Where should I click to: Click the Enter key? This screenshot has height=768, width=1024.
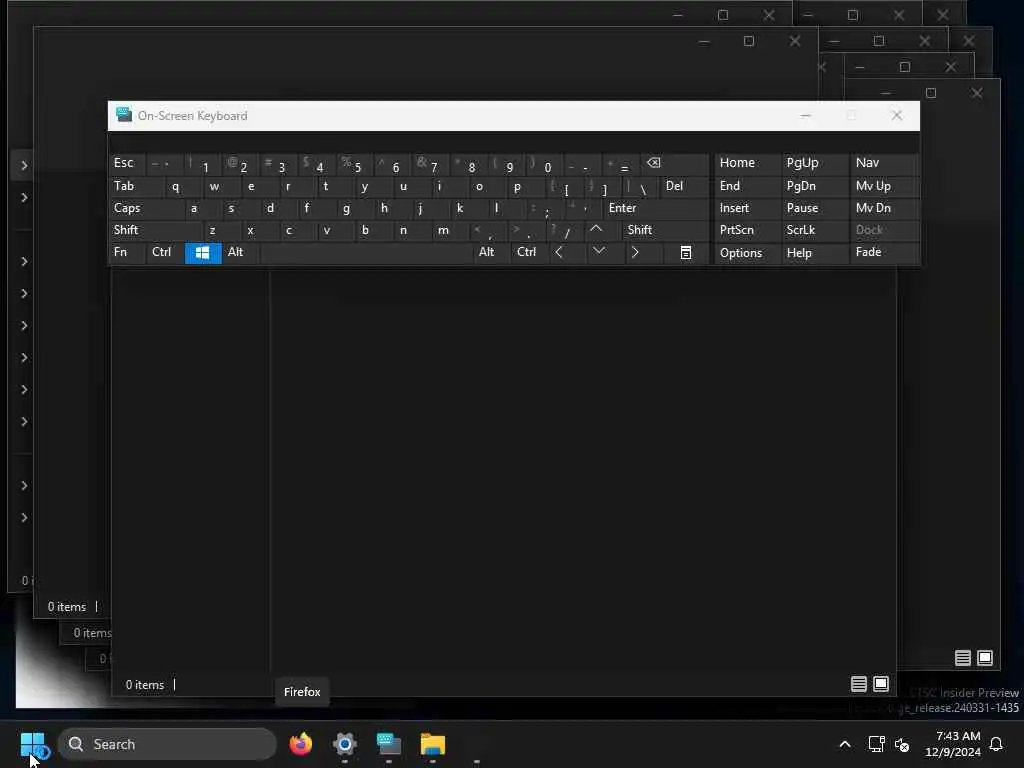(656, 208)
